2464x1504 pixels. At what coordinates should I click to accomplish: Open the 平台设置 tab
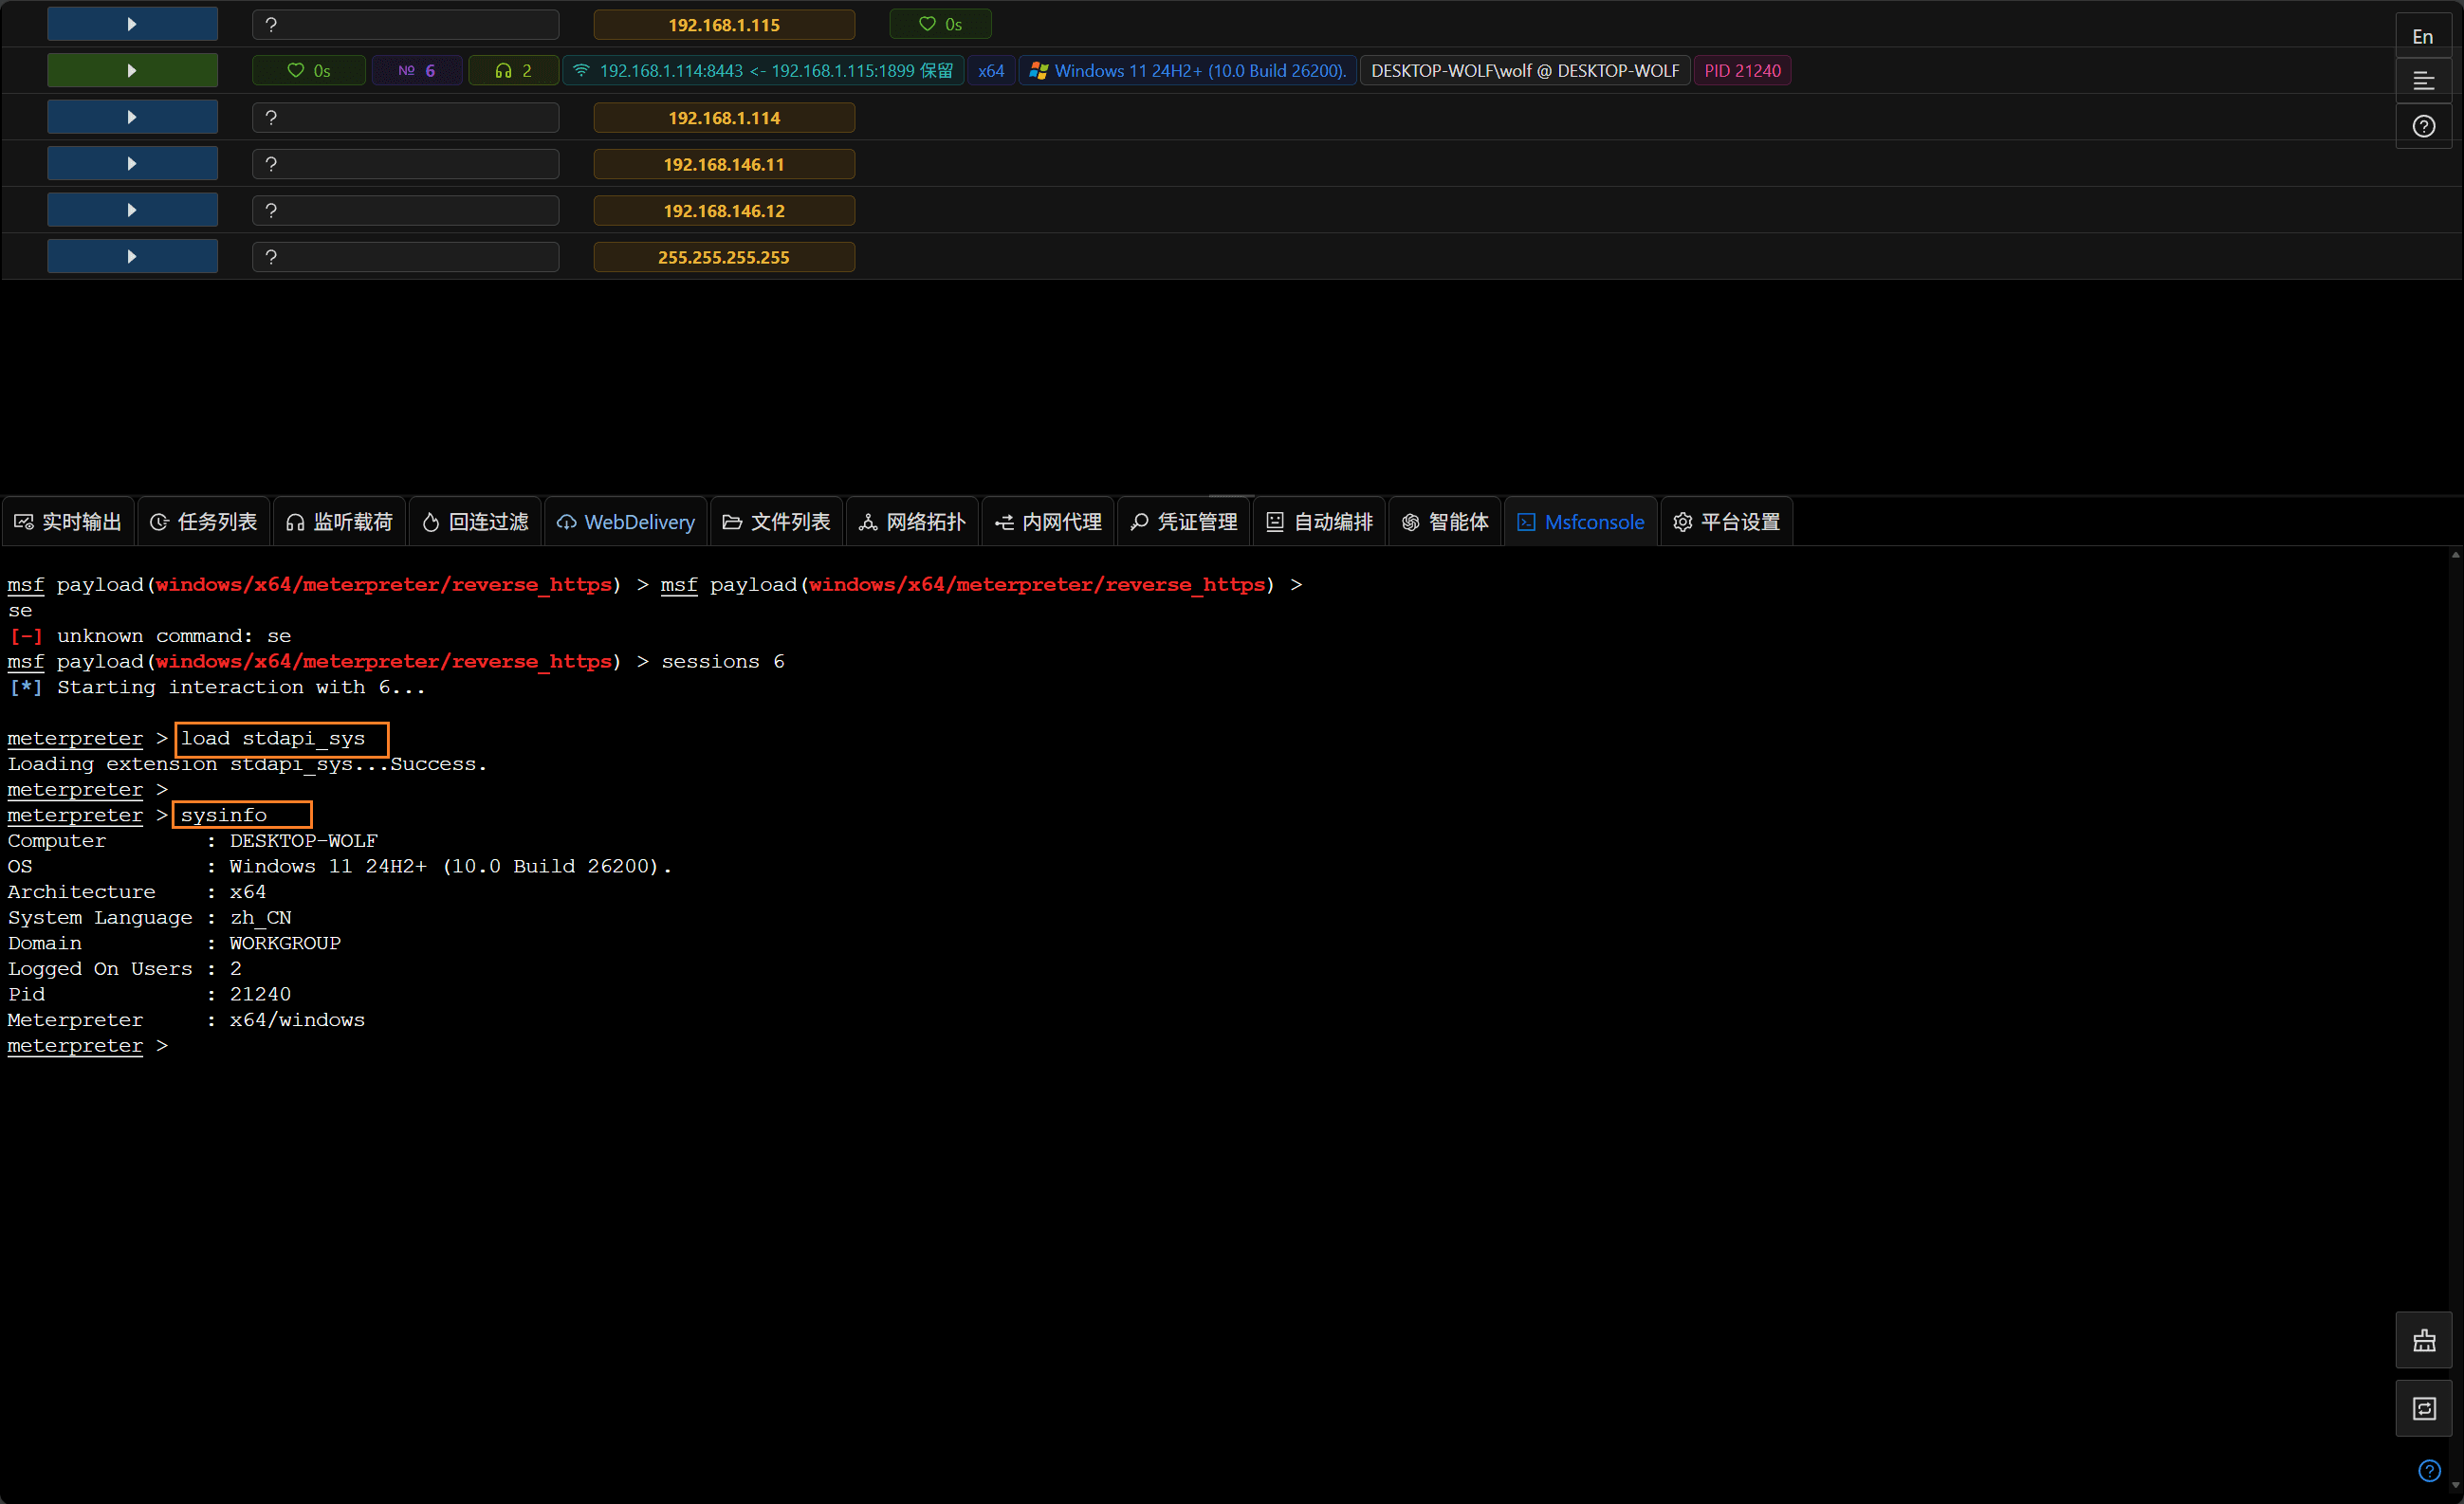1727,522
